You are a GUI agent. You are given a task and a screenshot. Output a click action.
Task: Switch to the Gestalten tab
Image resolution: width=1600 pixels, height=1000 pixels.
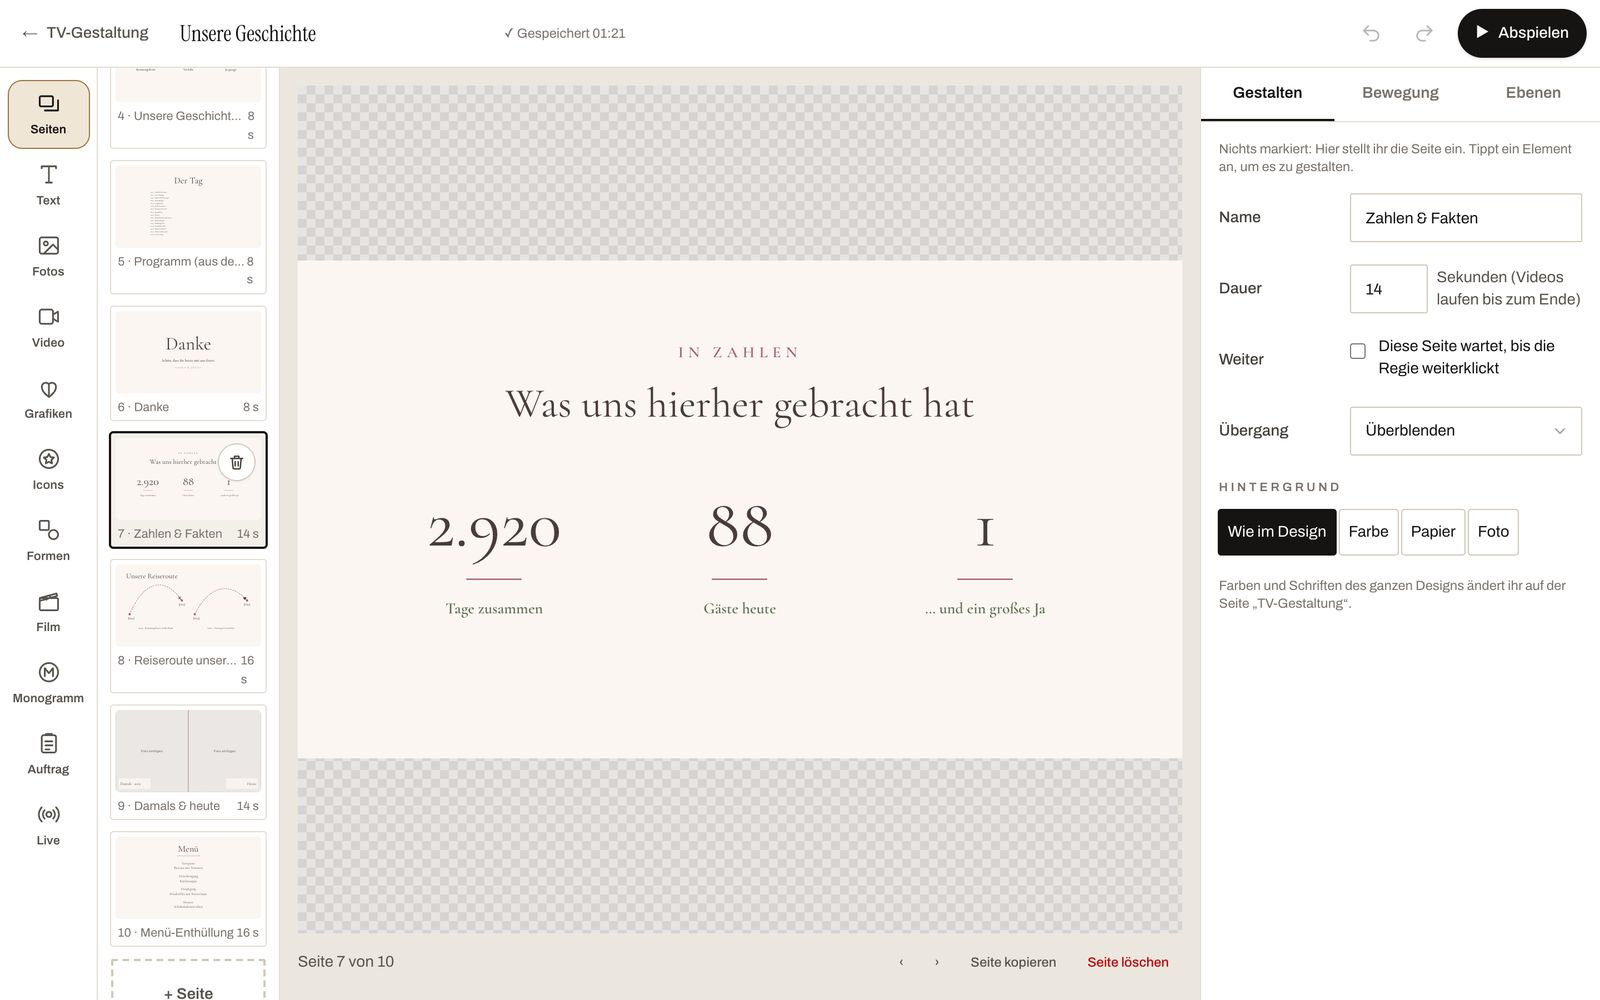click(1267, 93)
